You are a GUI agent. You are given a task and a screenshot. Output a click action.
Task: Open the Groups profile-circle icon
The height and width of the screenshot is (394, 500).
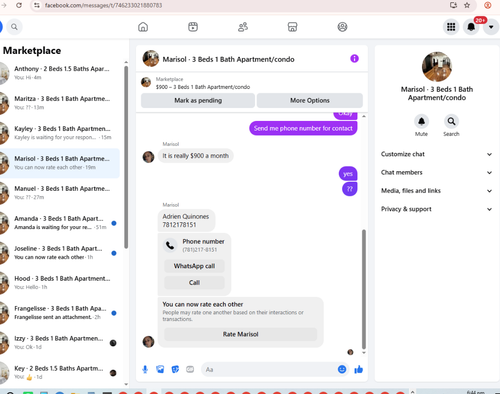coord(342,27)
